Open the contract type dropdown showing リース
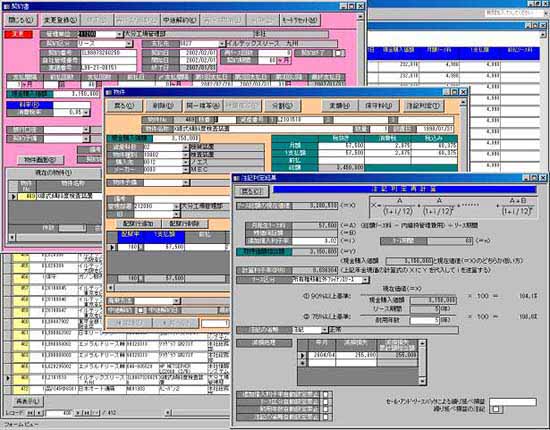Viewport: 550px width, 430px height. click(x=129, y=44)
